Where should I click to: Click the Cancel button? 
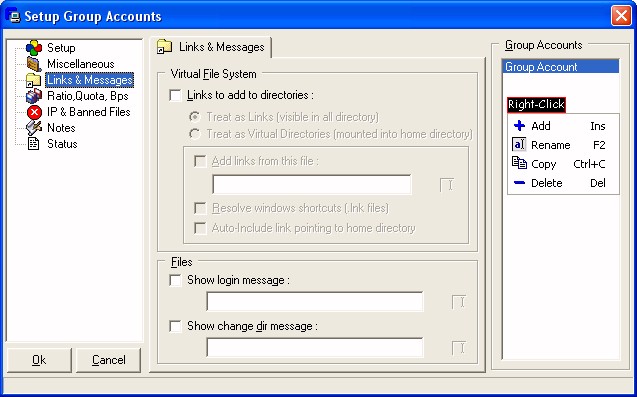(x=108, y=360)
